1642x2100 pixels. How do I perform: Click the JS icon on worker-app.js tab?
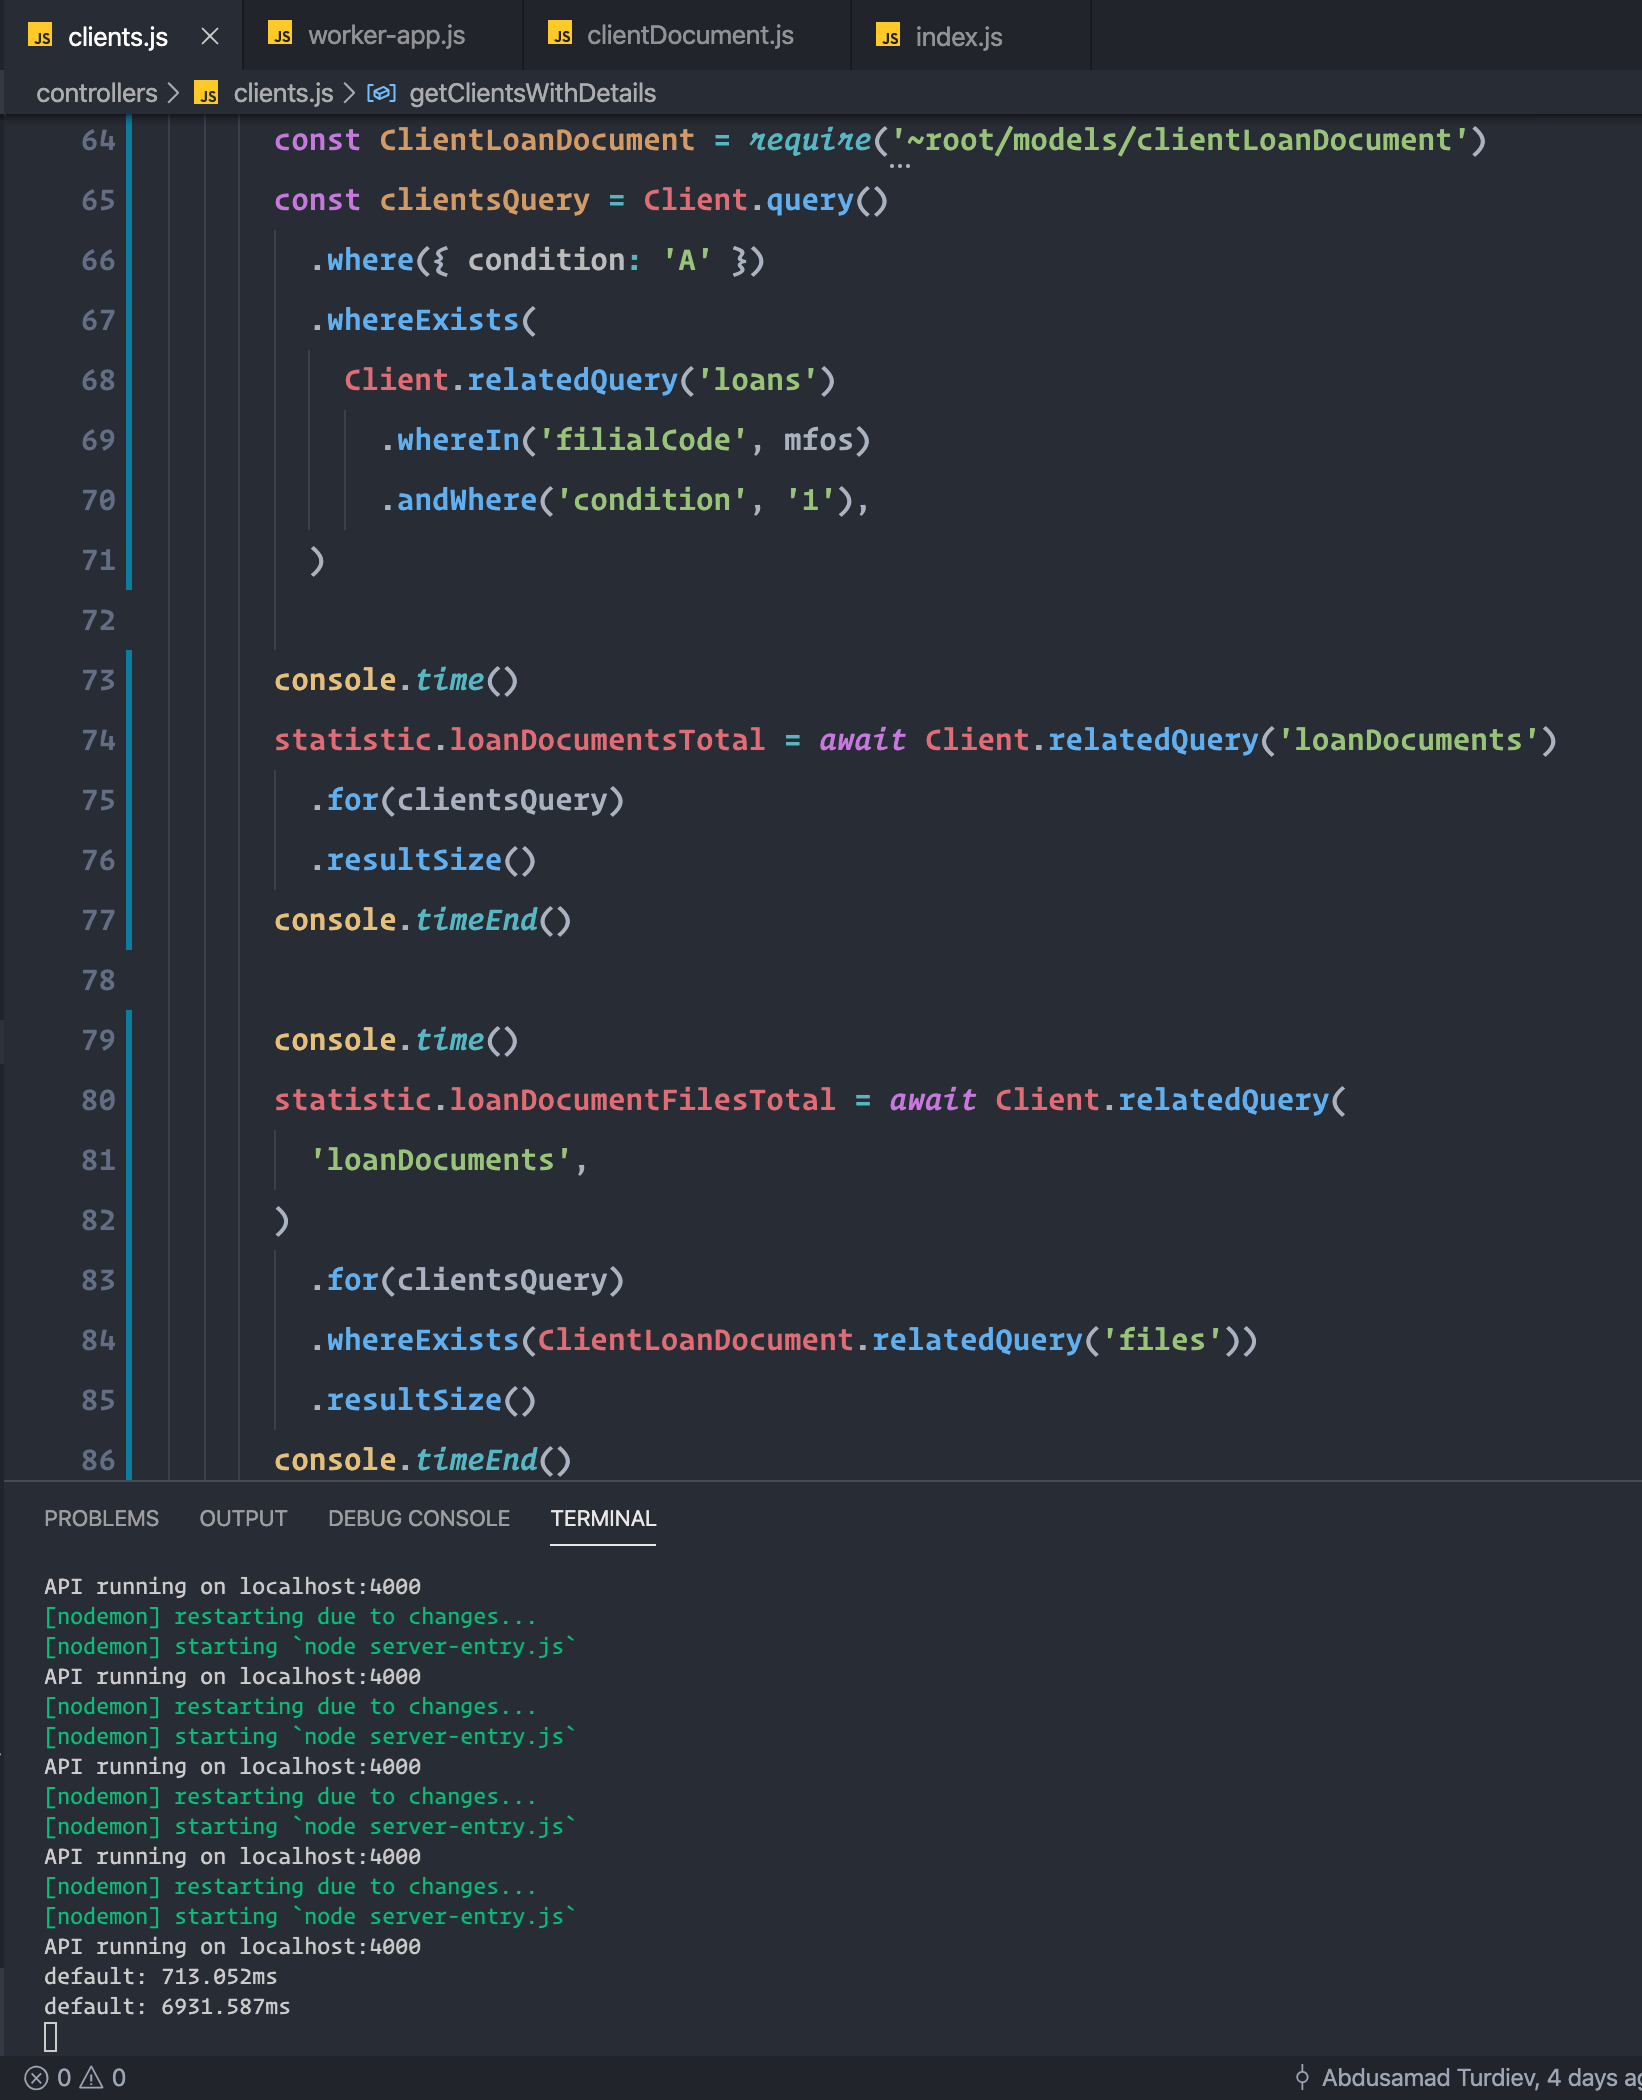coord(281,36)
